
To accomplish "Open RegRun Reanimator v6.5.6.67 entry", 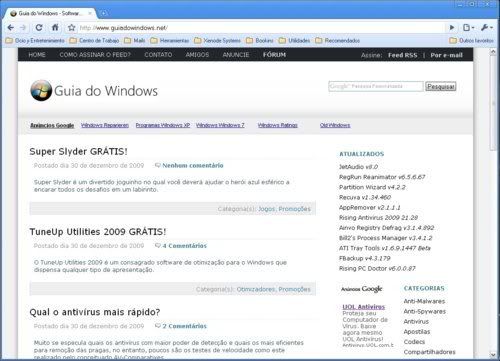I will pyautogui.click(x=382, y=177).
